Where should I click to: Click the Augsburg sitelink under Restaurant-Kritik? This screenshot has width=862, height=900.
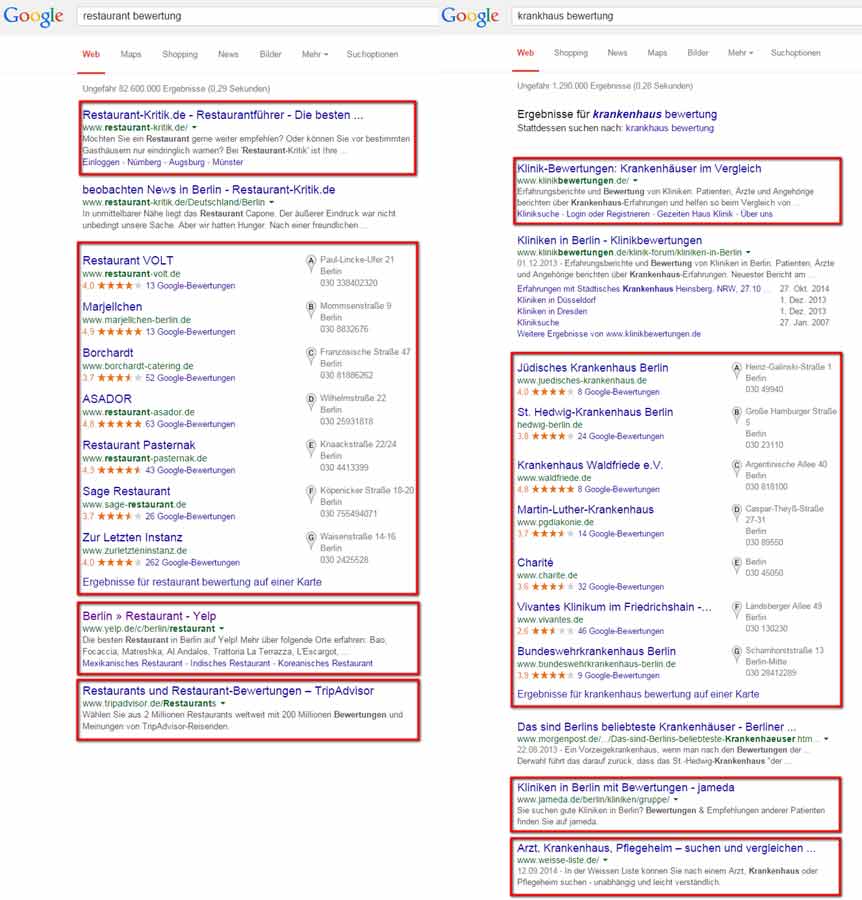(x=187, y=162)
